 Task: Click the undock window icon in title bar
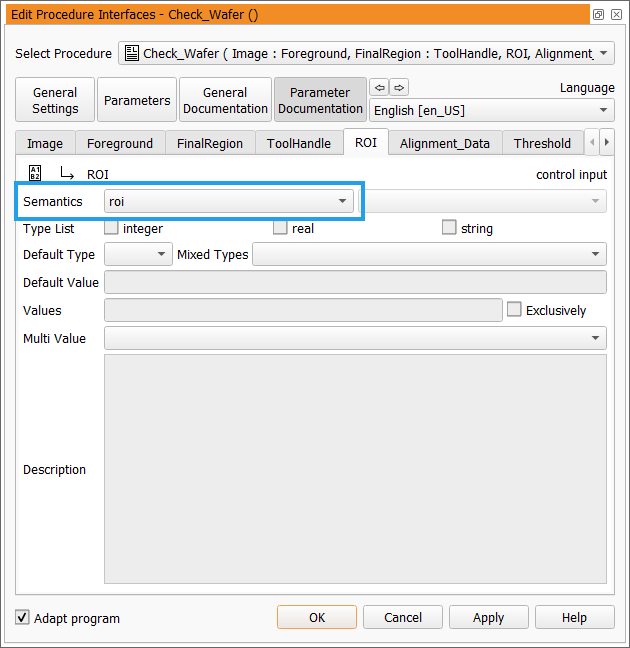[598, 15]
